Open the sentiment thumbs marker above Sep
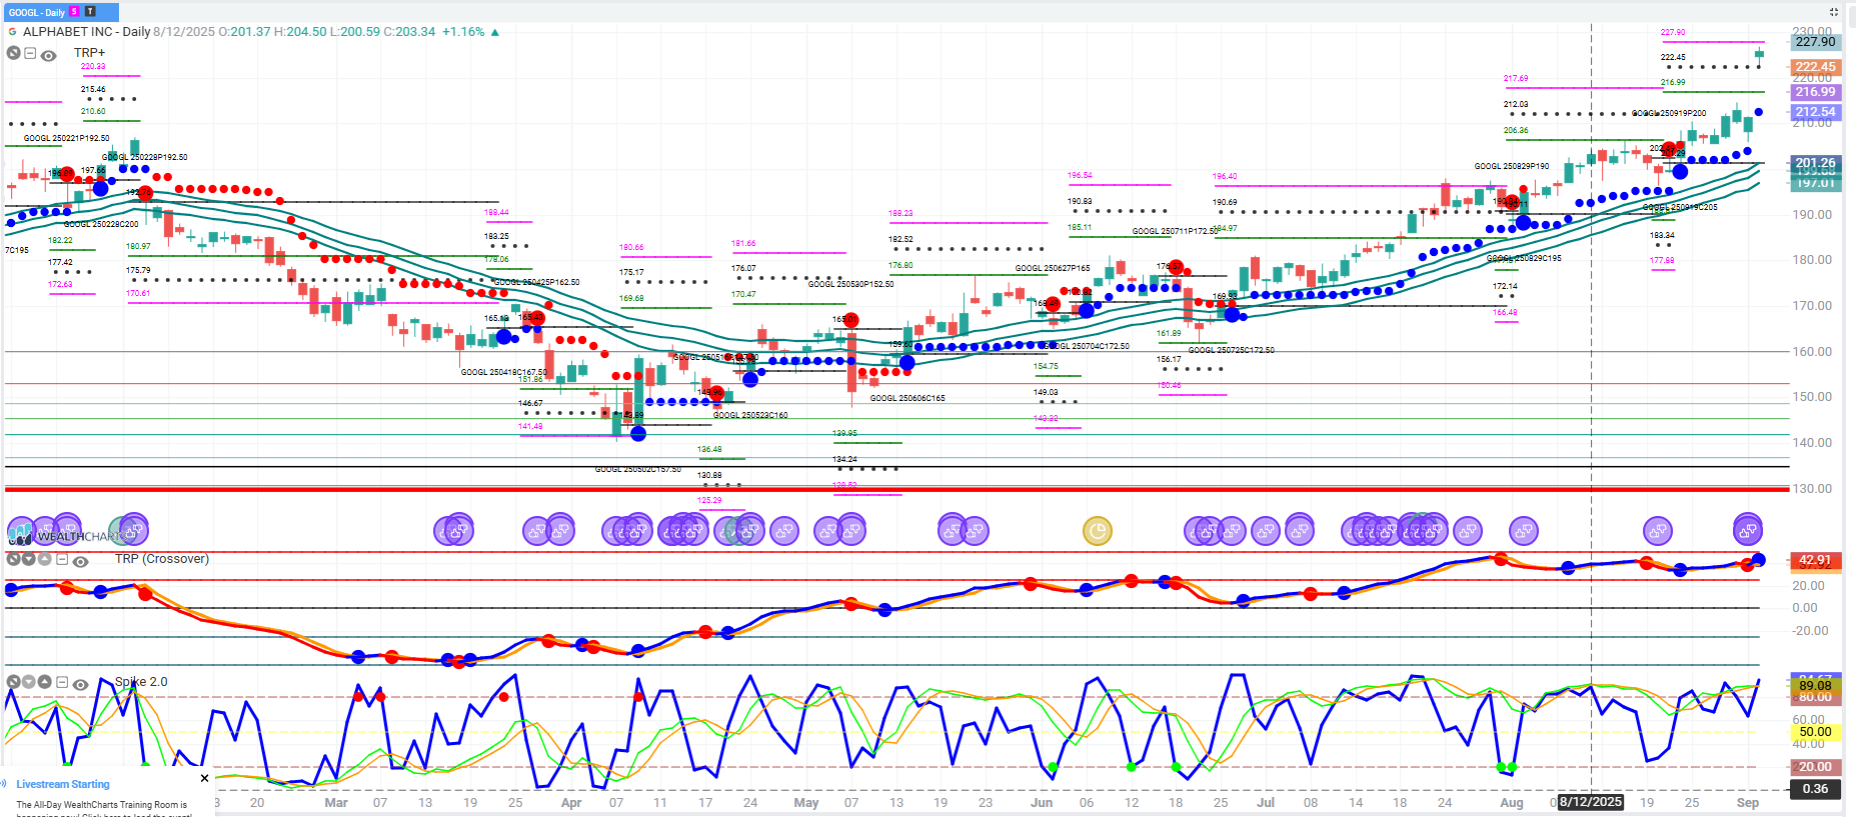Viewport: 1856px width, 817px height. (1747, 530)
